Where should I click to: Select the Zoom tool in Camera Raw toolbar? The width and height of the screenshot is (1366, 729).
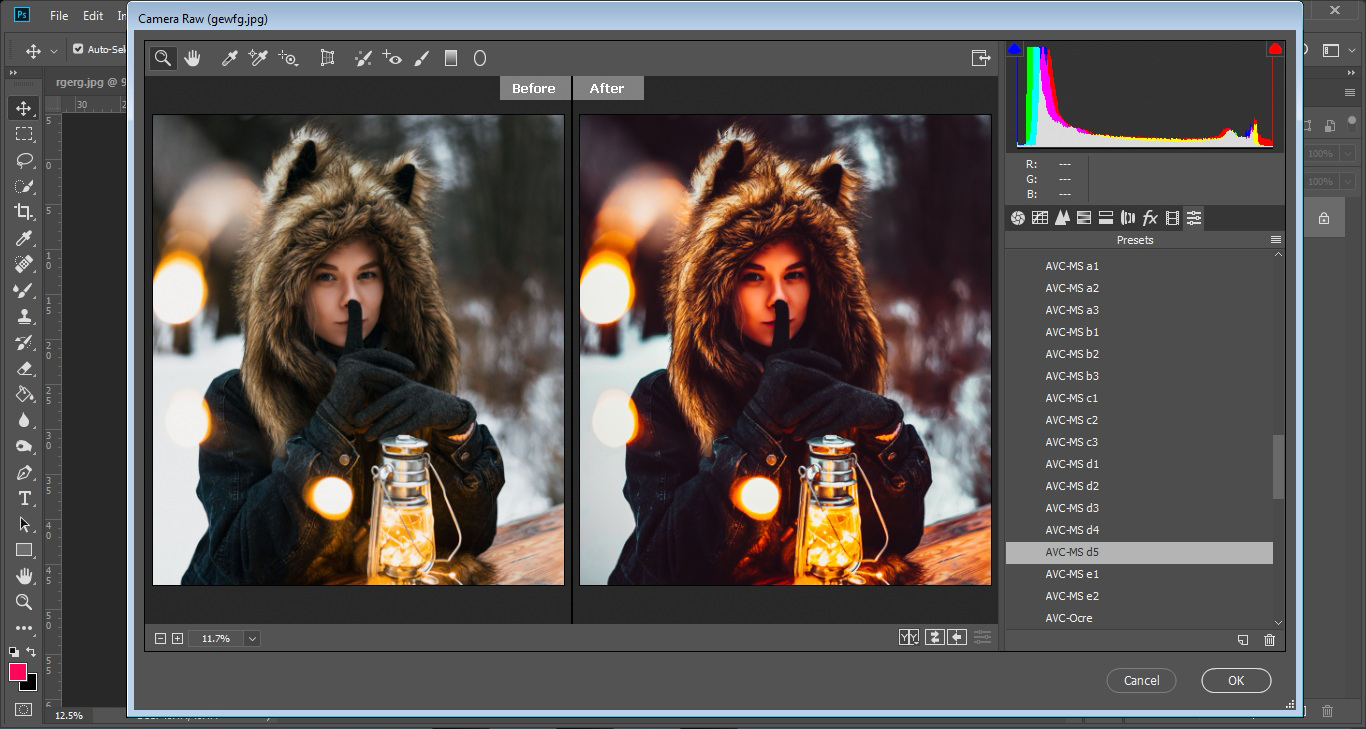pos(162,58)
